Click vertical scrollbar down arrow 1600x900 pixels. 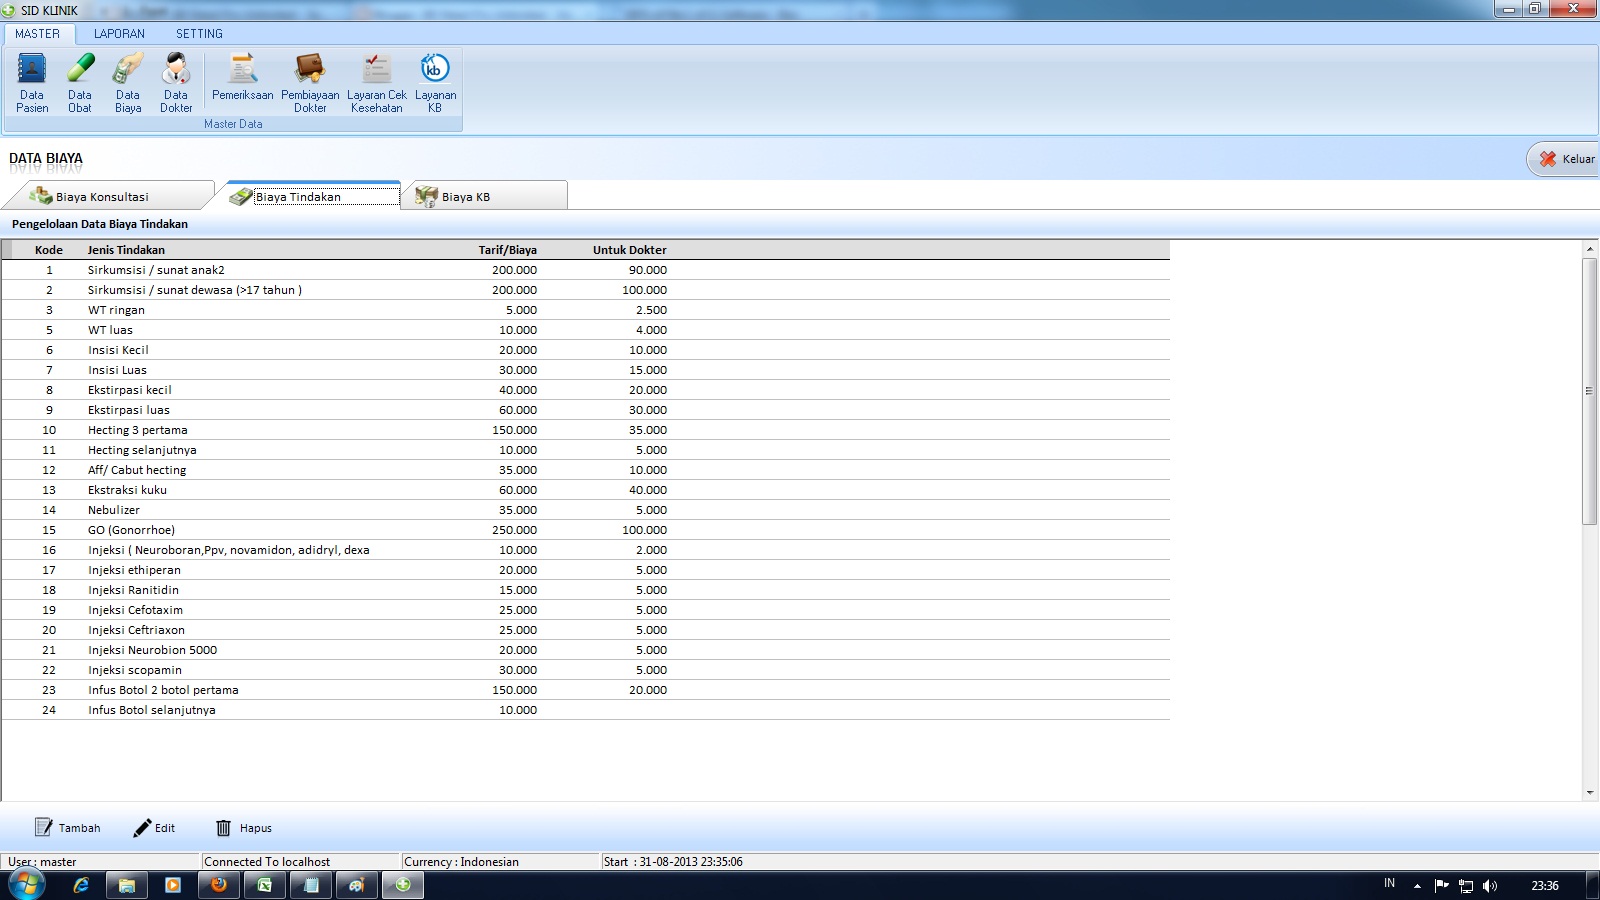point(1590,793)
